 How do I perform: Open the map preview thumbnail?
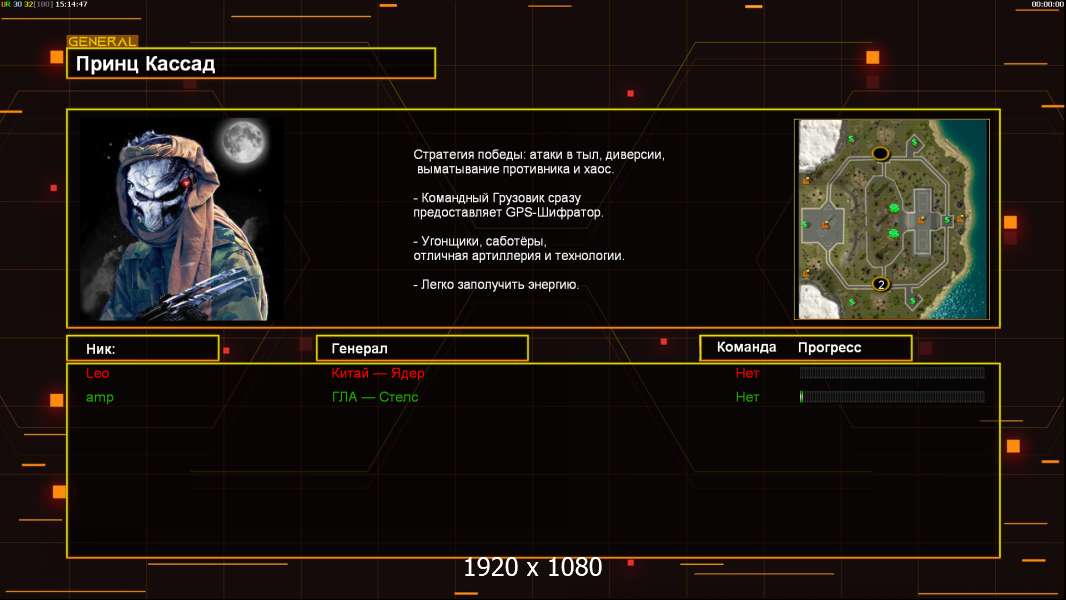click(892, 219)
